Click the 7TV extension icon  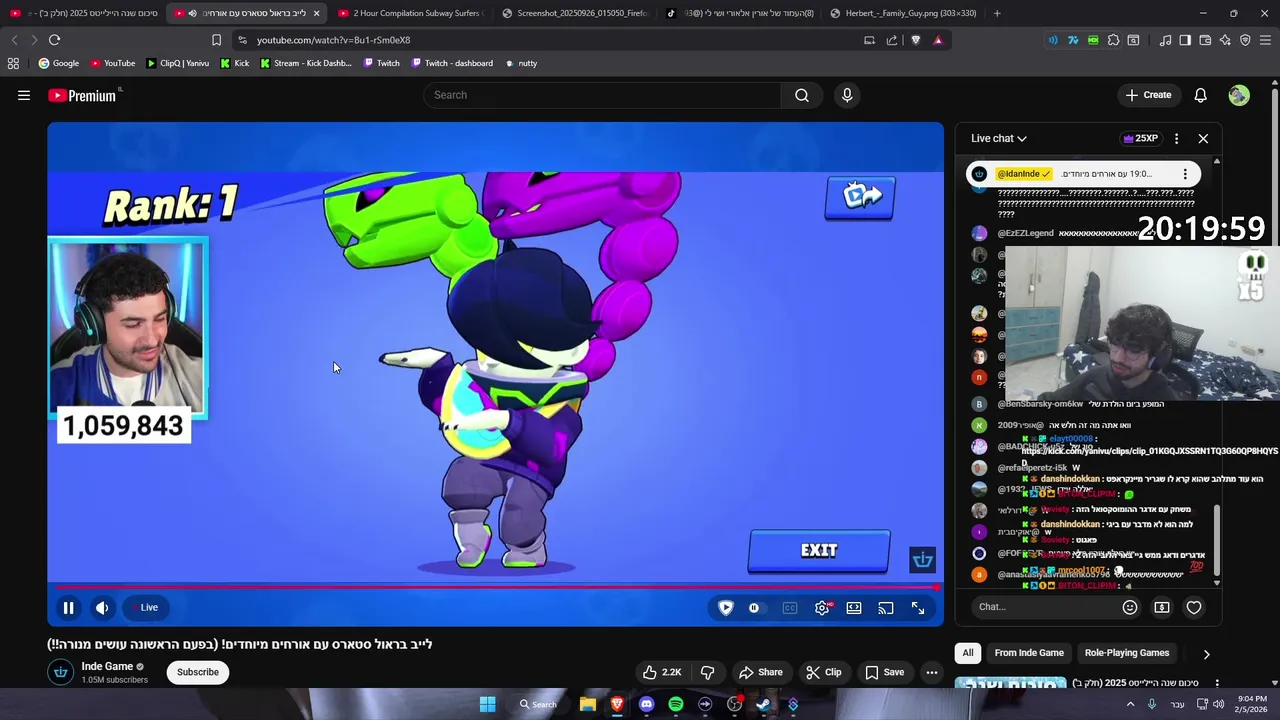1073,40
